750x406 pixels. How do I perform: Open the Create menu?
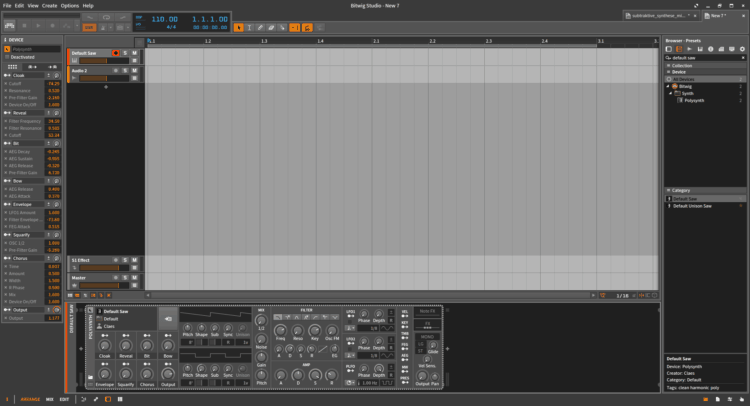[49, 6]
